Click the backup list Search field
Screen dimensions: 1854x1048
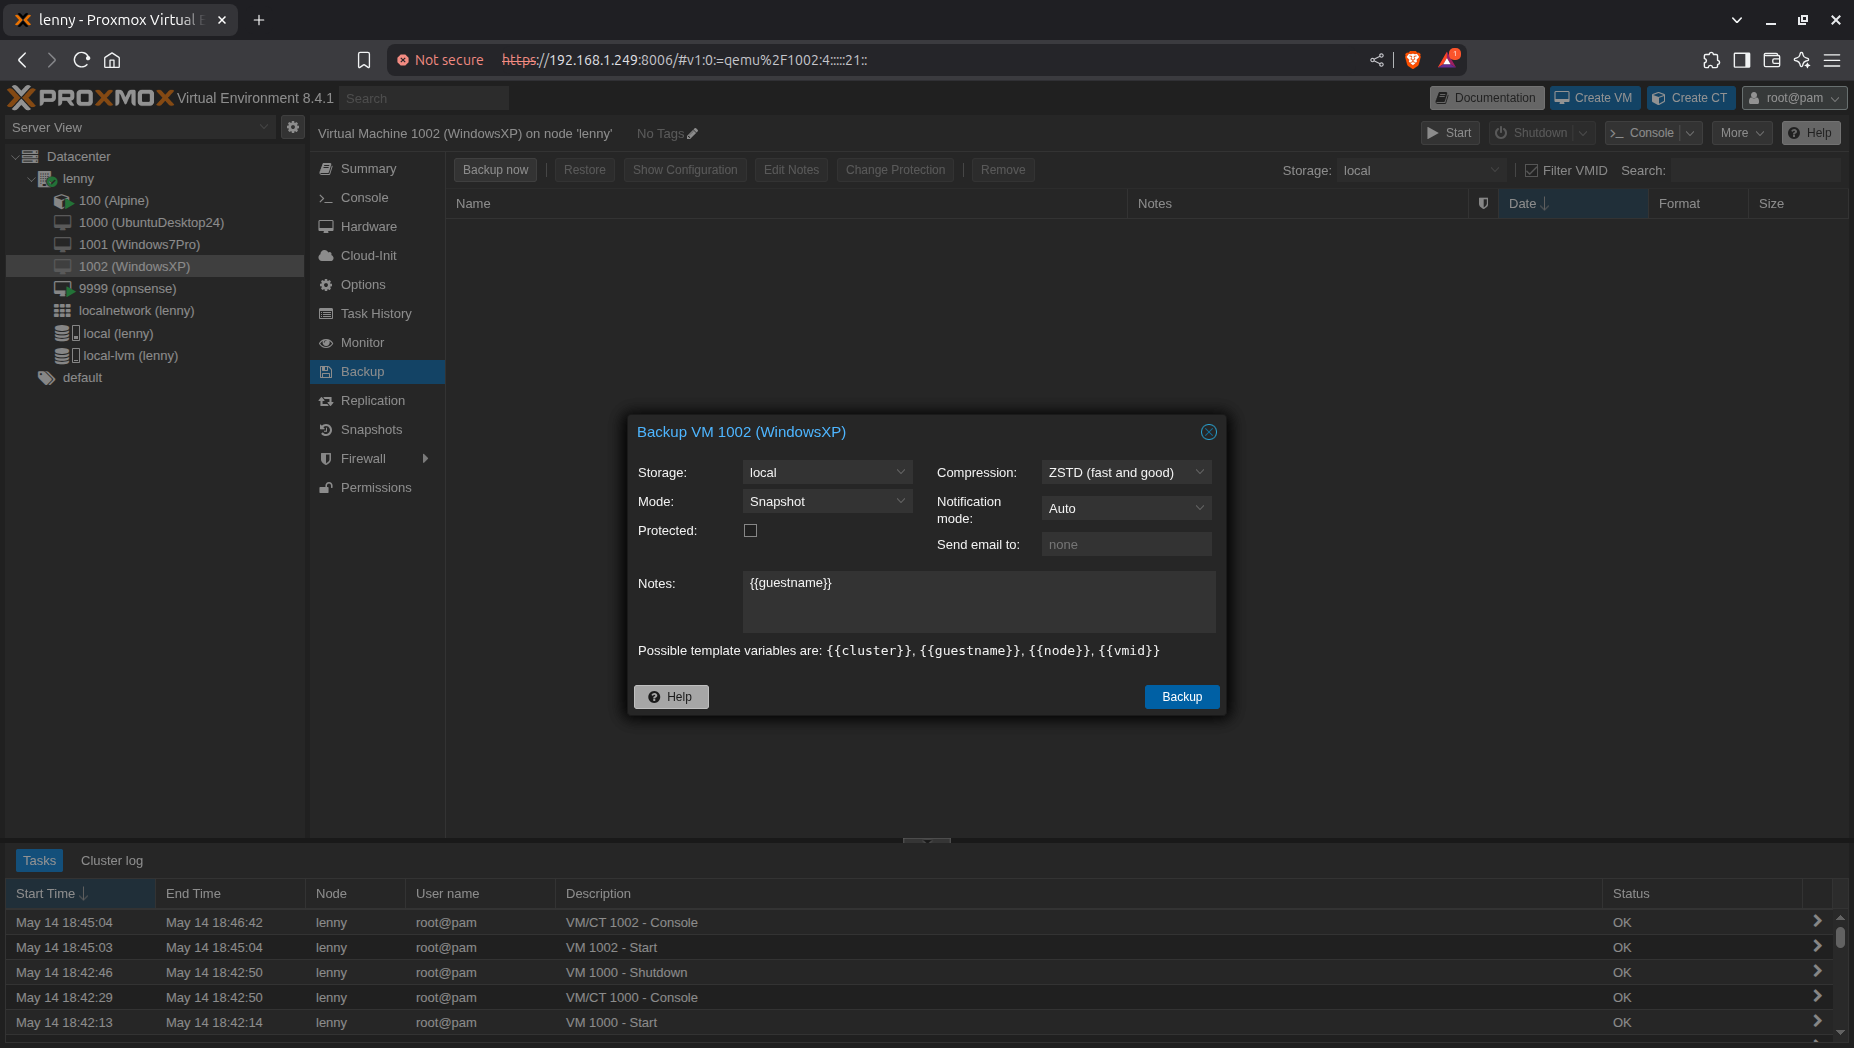[1755, 171]
